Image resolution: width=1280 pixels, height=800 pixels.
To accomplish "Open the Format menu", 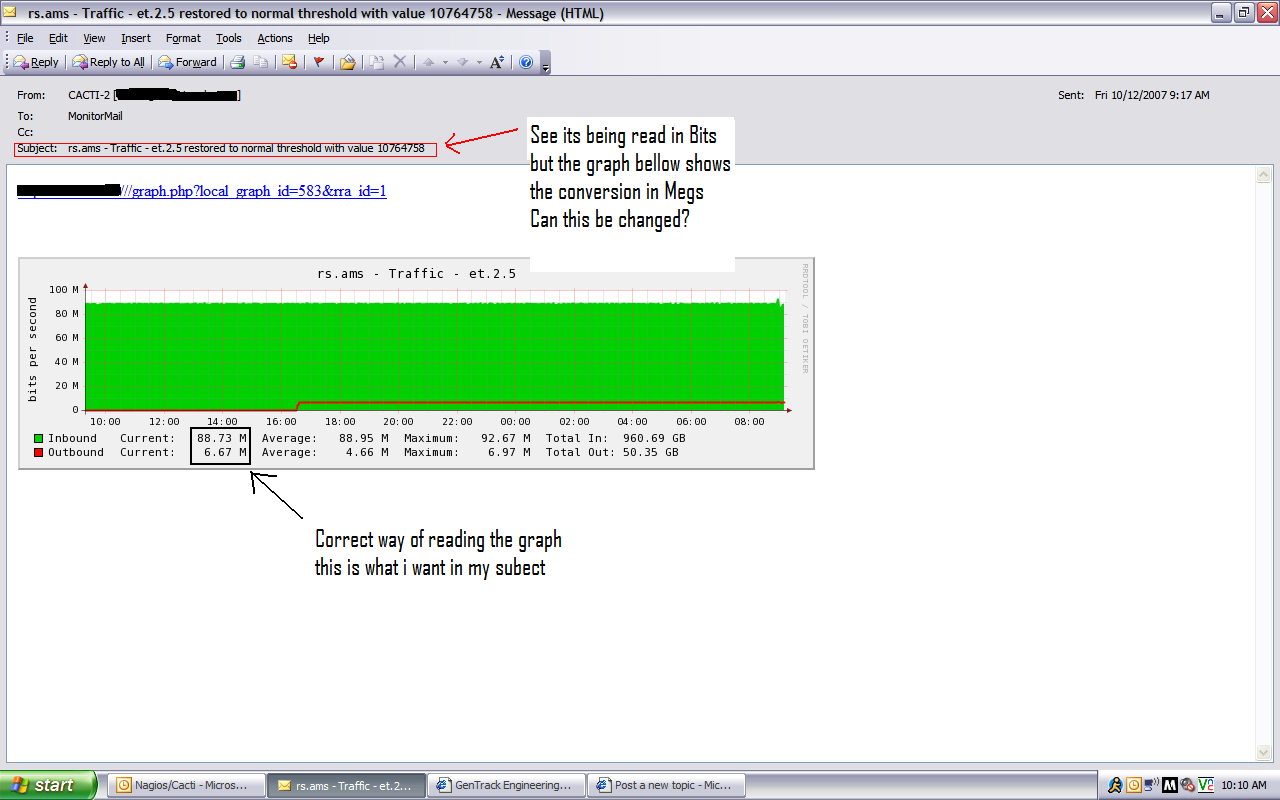I will coord(183,38).
